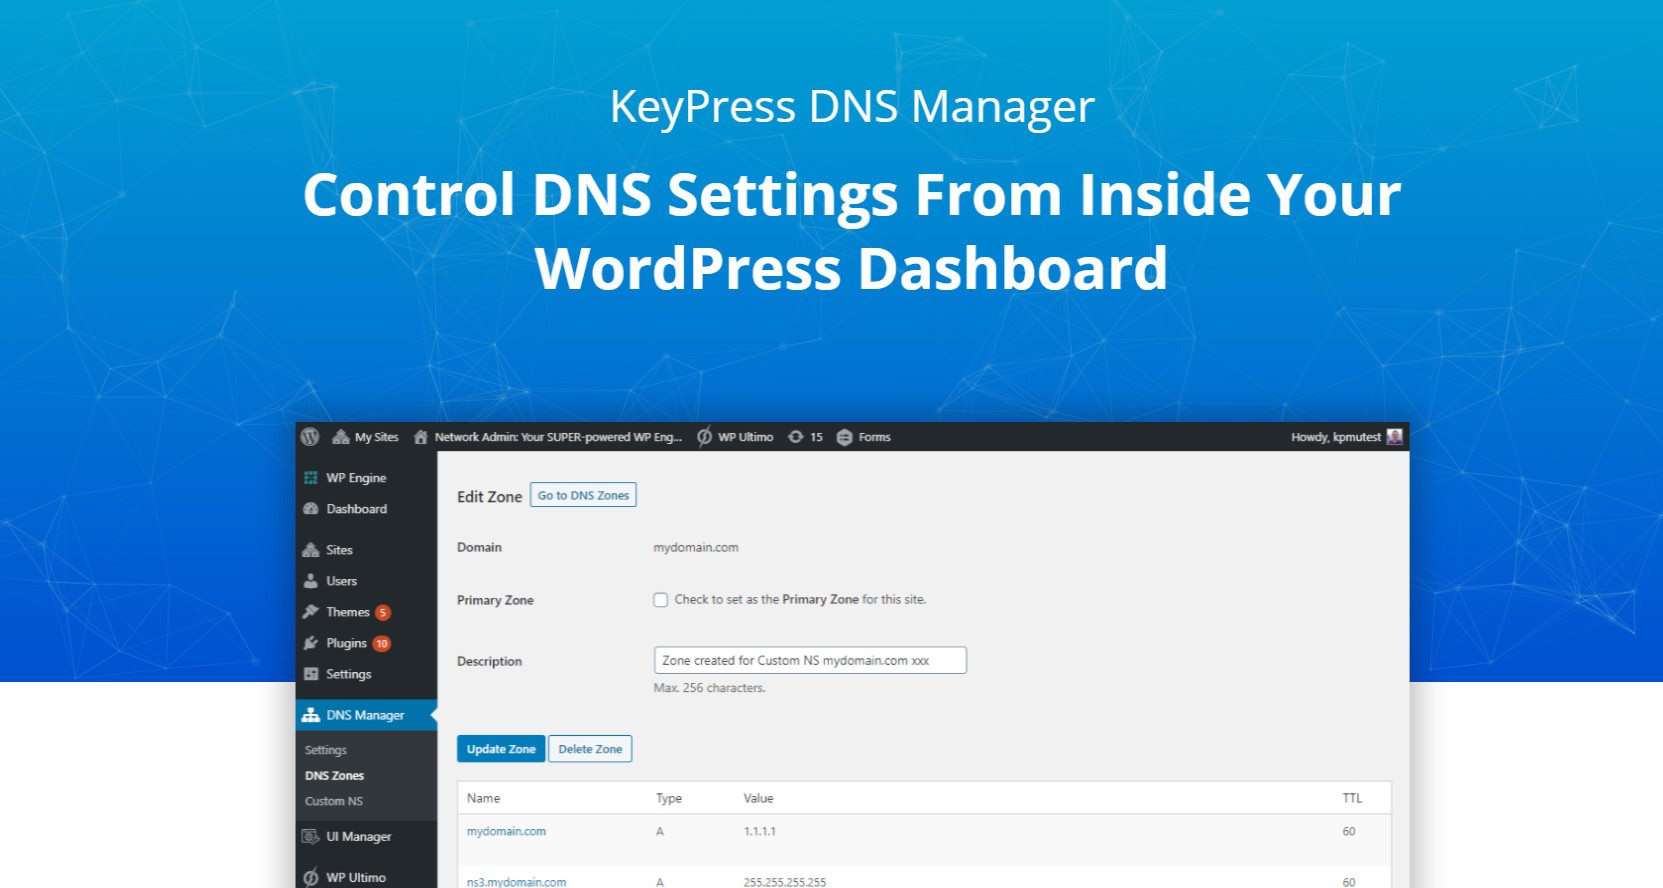Image resolution: width=1663 pixels, height=888 pixels.
Task: Click the WP Engine sidebar icon
Action: click(x=311, y=478)
